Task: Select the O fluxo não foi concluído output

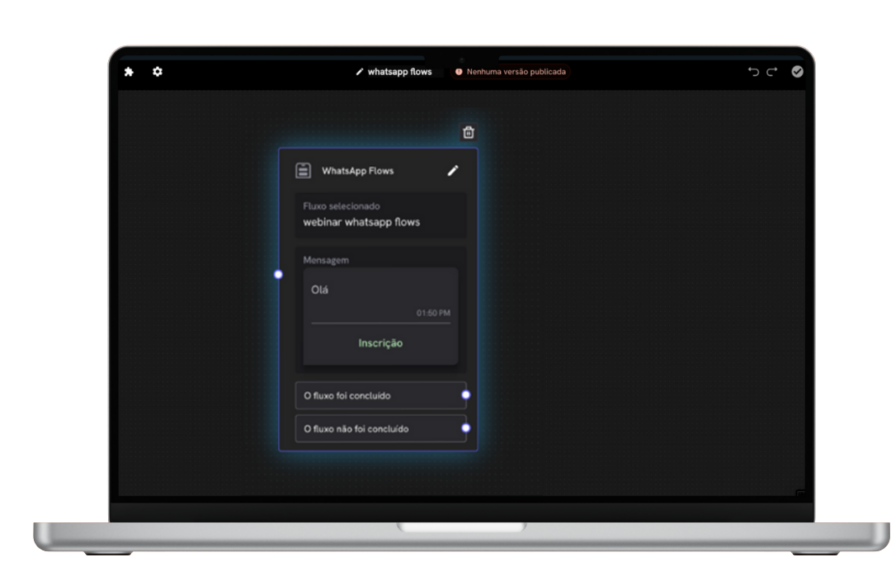Action: coord(381,429)
